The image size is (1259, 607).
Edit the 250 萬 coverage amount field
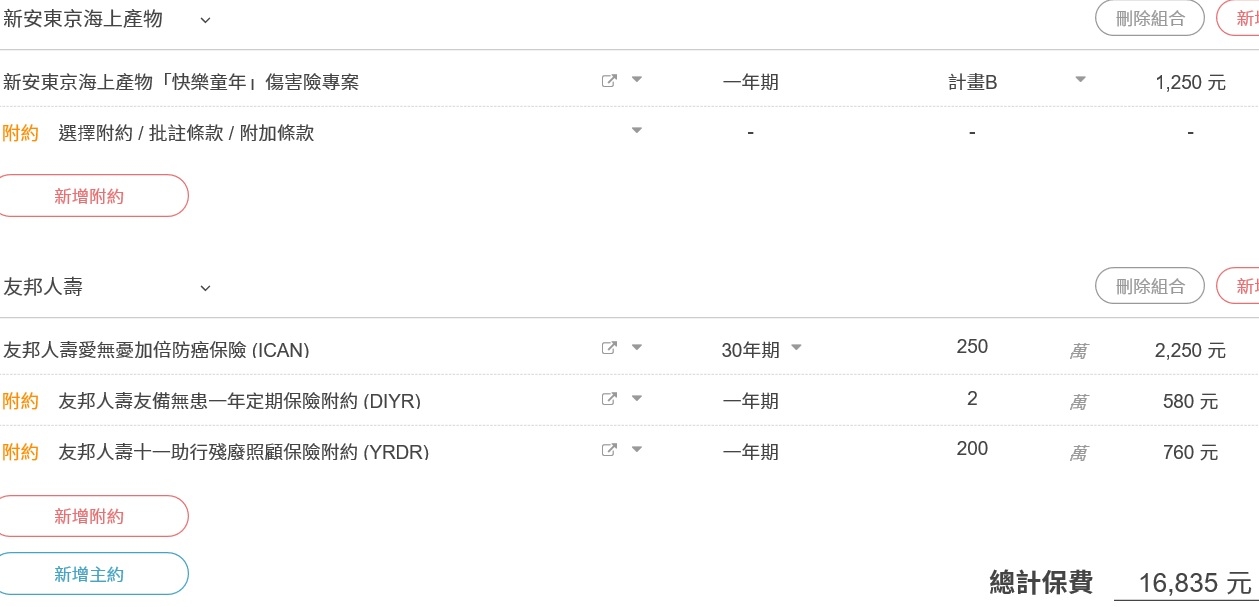tap(972, 347)
